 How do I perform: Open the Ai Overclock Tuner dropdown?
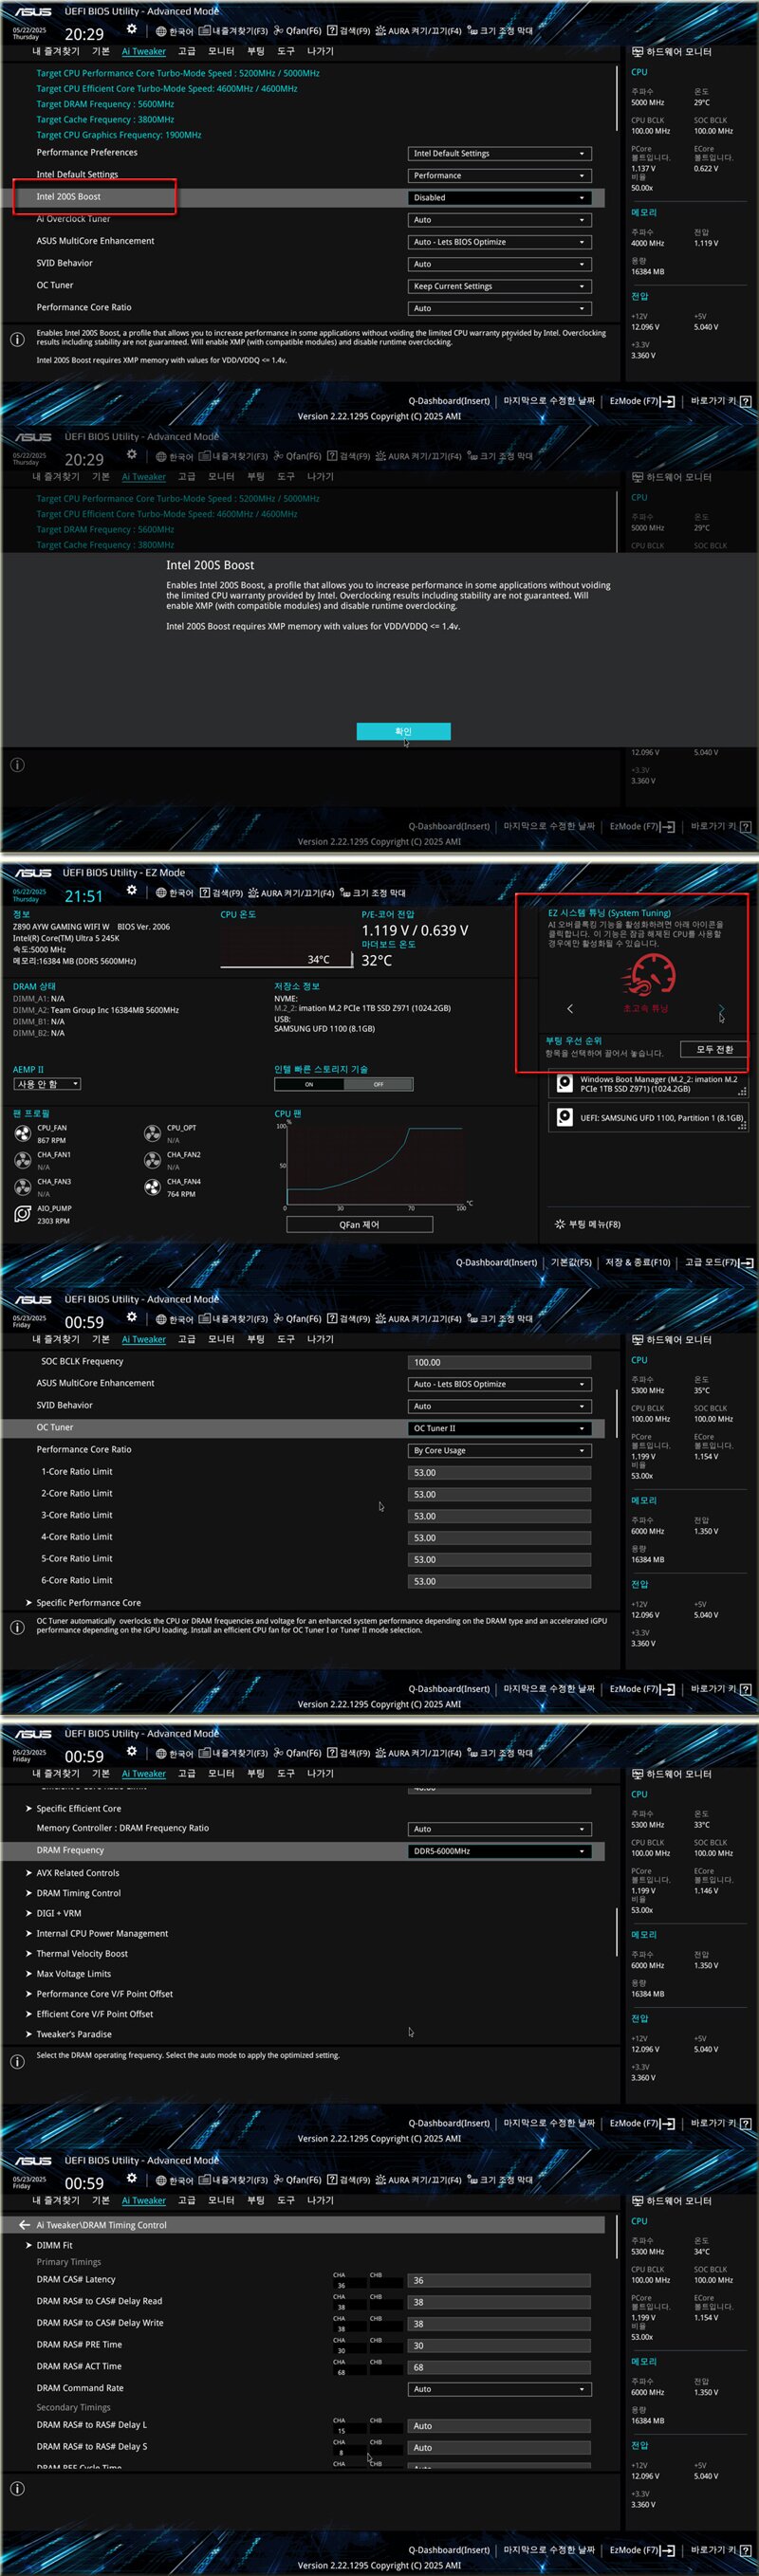click(499, 220)
